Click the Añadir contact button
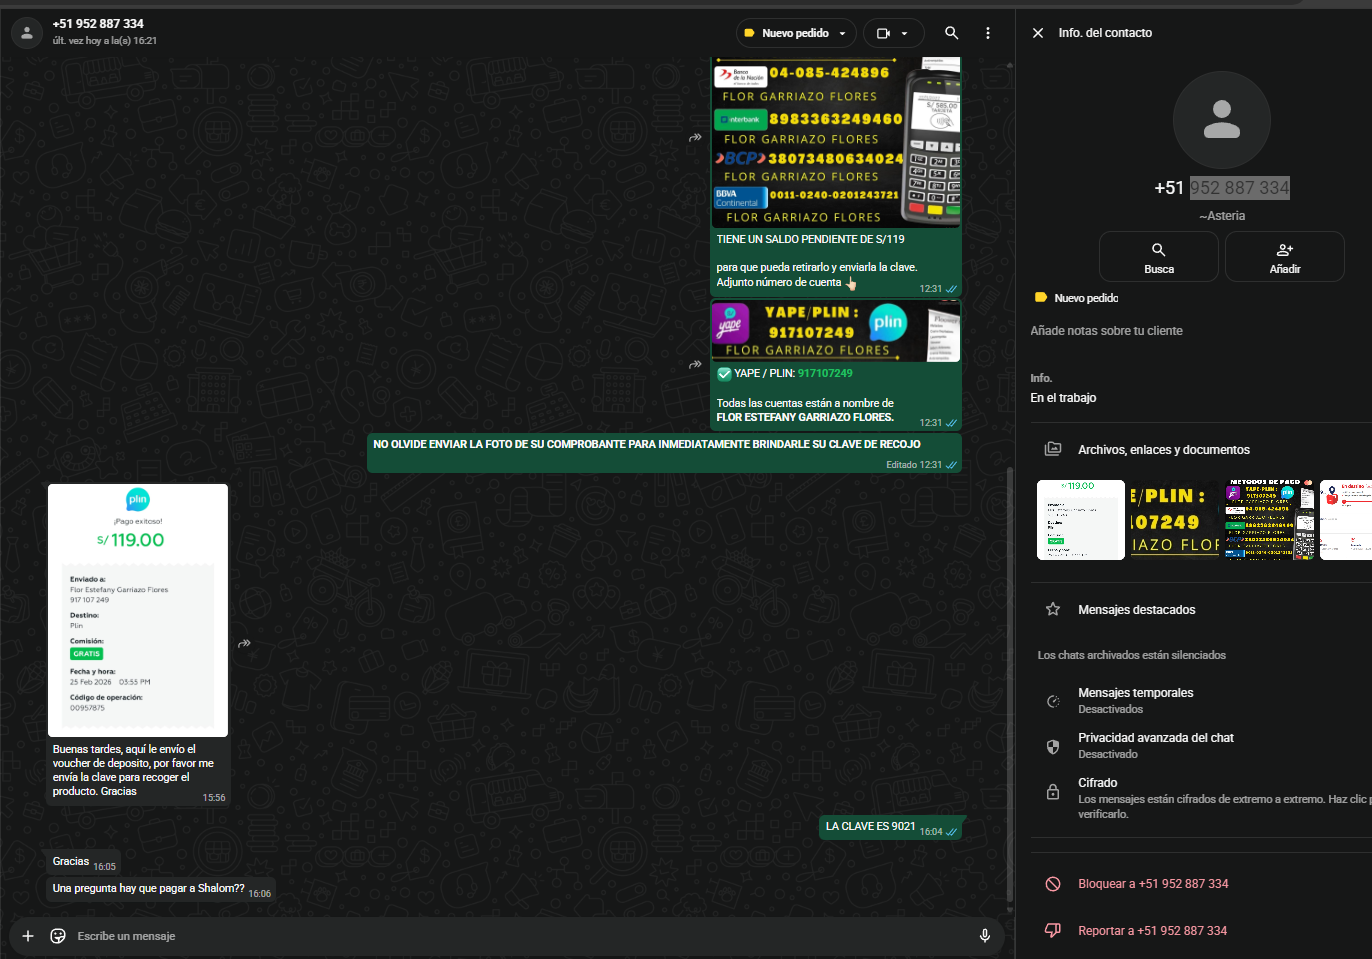This screenshot has height=959, width=1372. 1284,257
